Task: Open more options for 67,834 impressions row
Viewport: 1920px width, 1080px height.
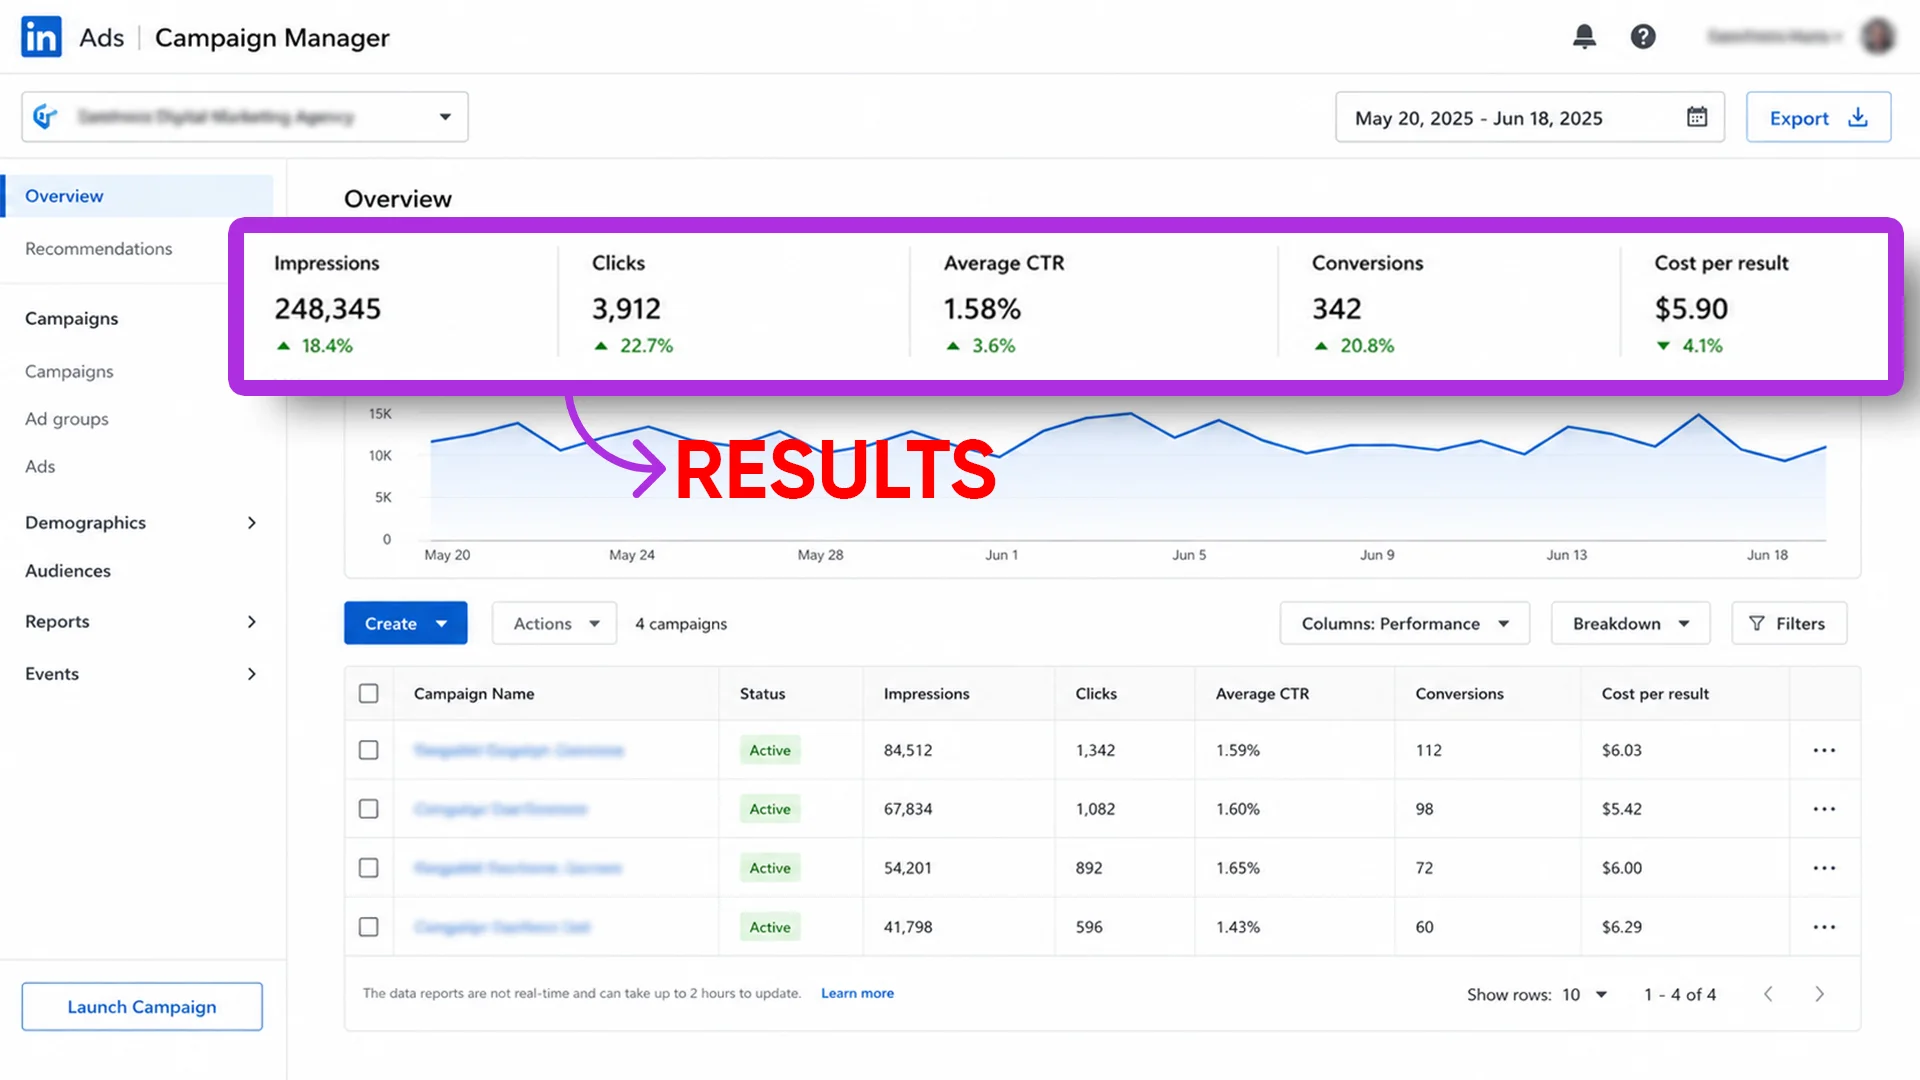Action: [x=1824, y=809]
